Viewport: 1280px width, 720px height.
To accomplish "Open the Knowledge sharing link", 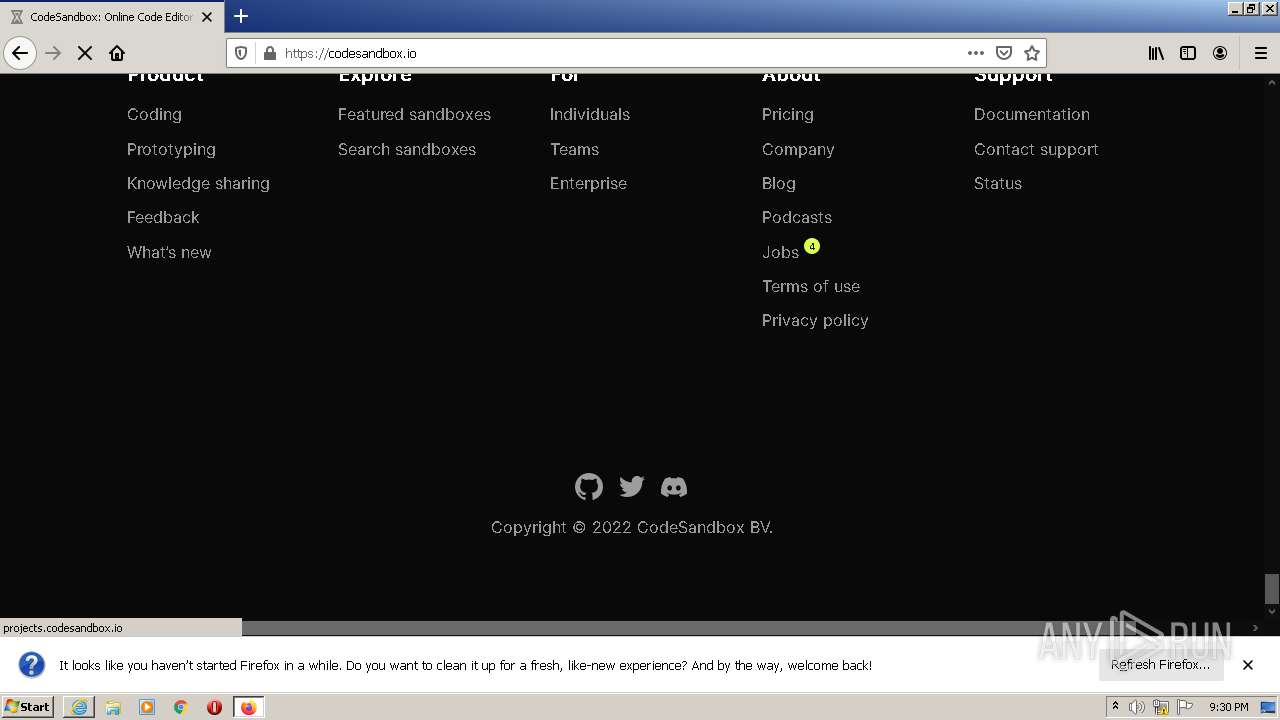I will (x=198, y=183).
